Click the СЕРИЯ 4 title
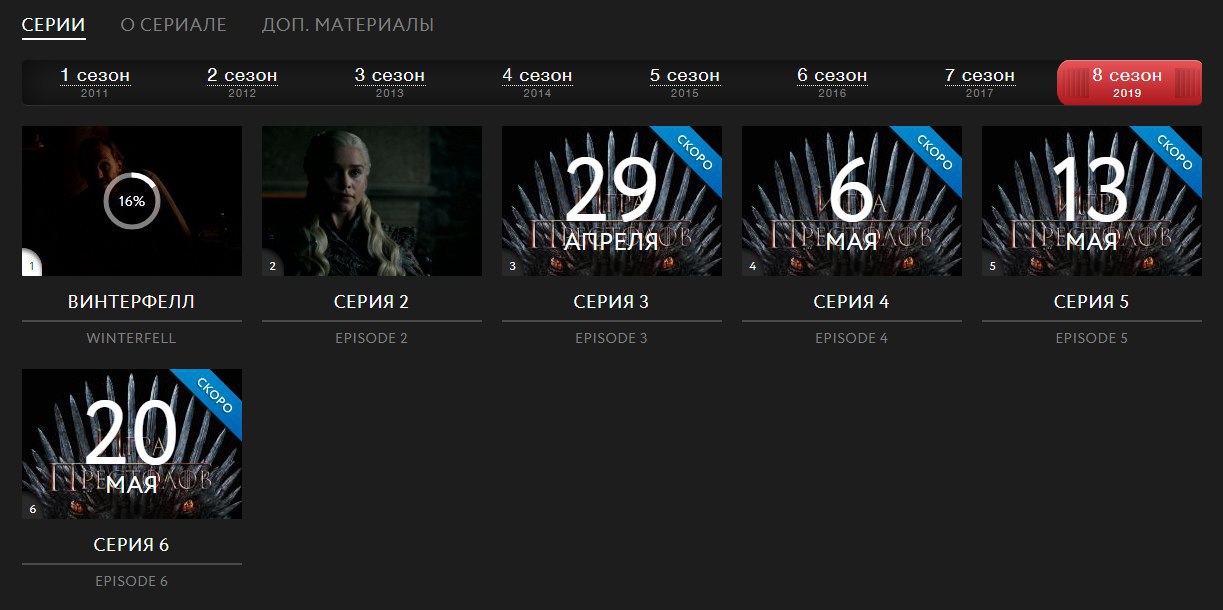 [x=852, y=302]
